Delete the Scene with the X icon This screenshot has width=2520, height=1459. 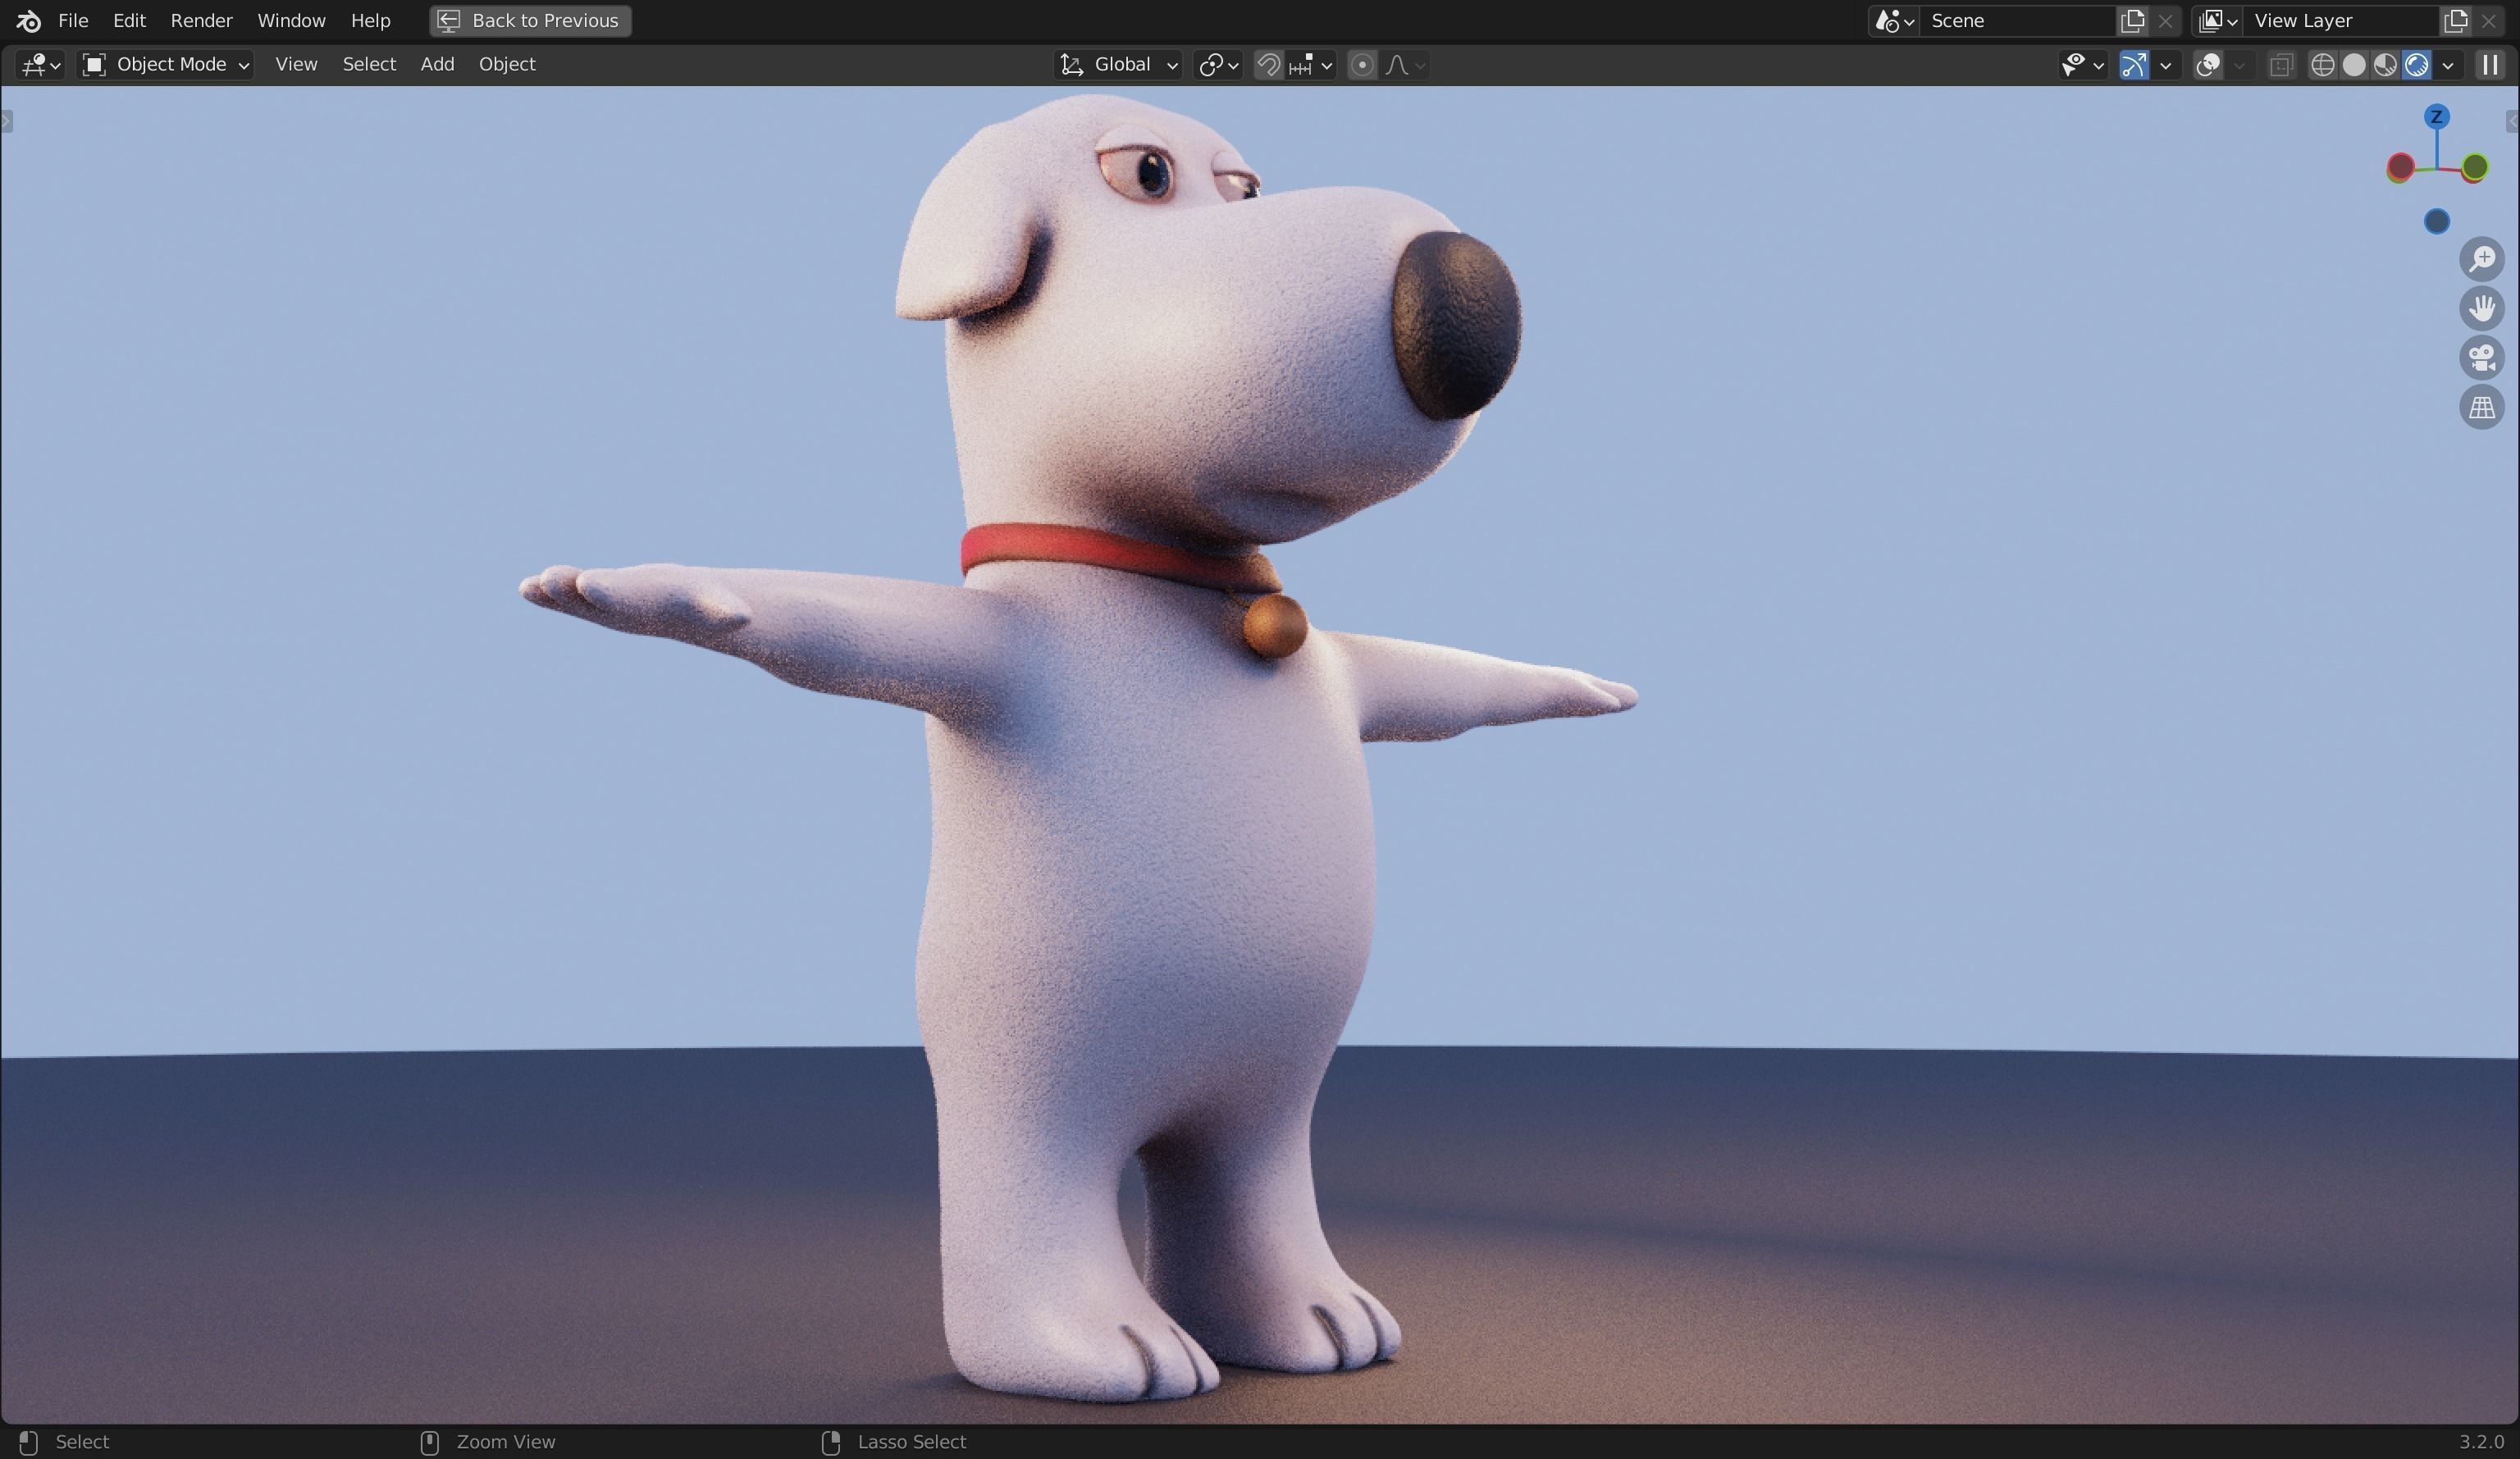click(2165, 21)
